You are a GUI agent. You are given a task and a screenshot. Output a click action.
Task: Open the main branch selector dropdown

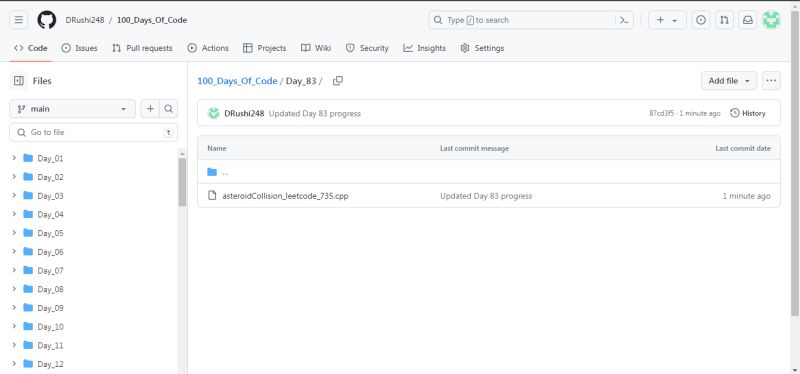pos(72,109)
